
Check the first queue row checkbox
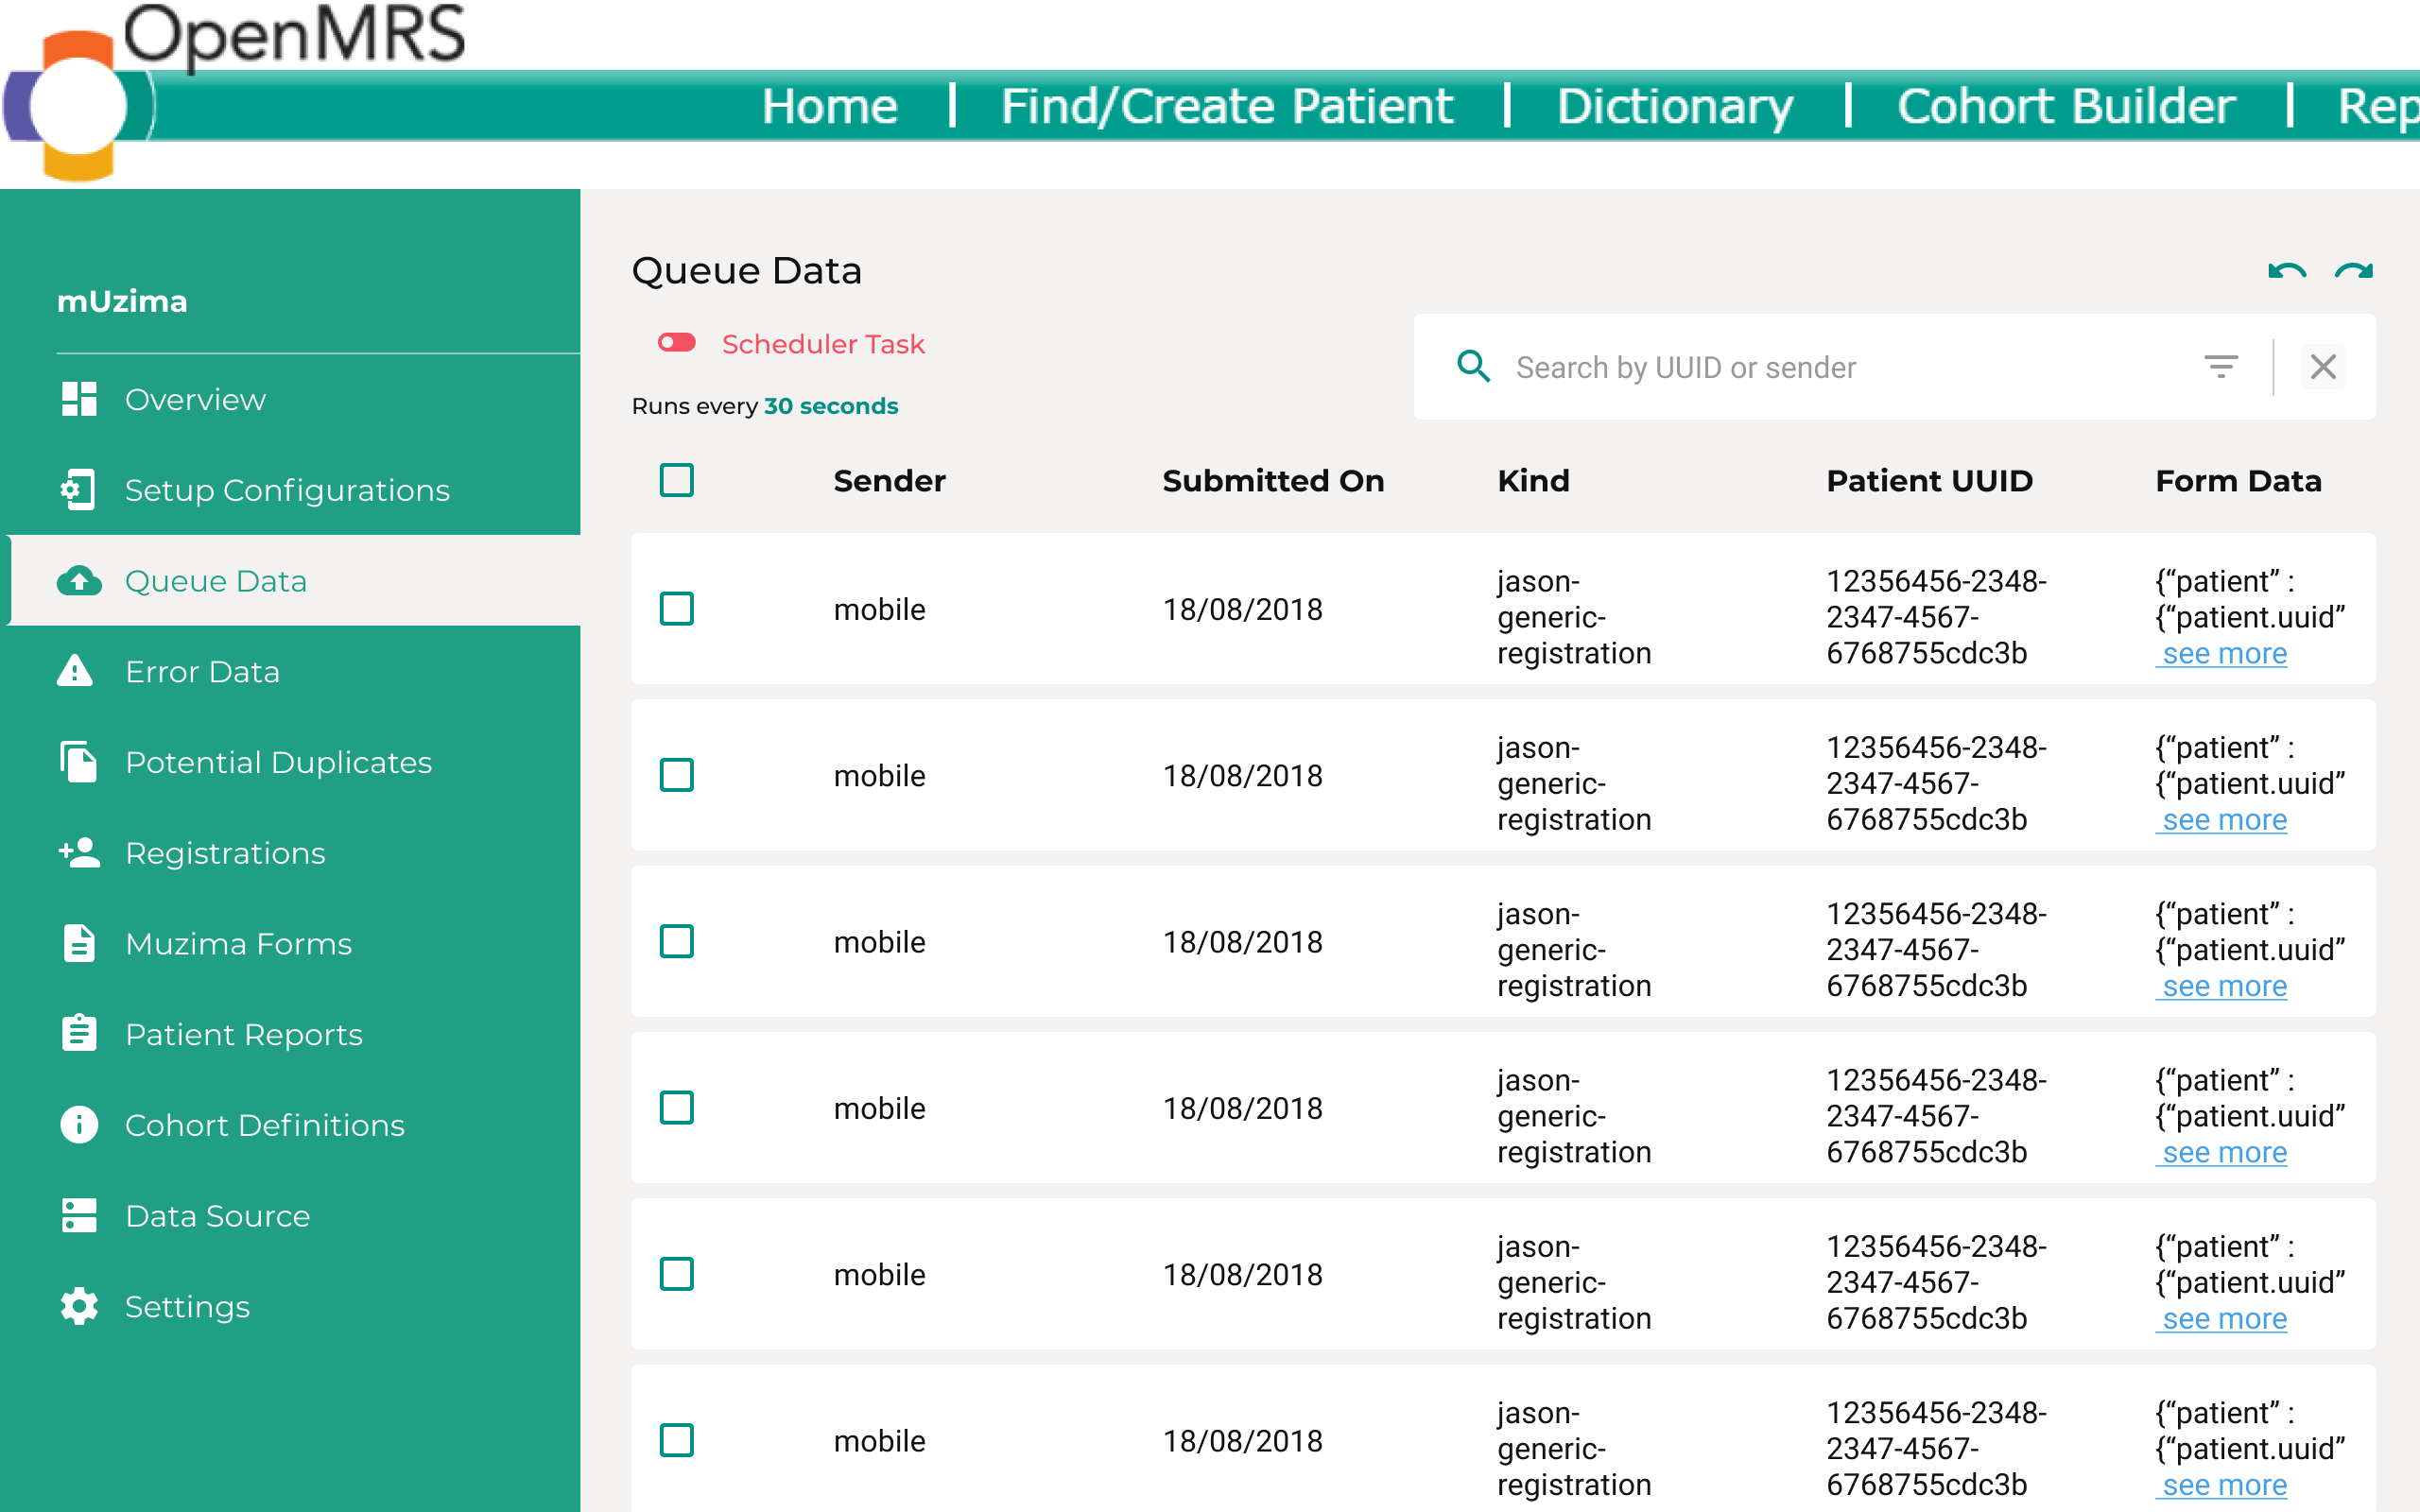click(x=677, y=609)
